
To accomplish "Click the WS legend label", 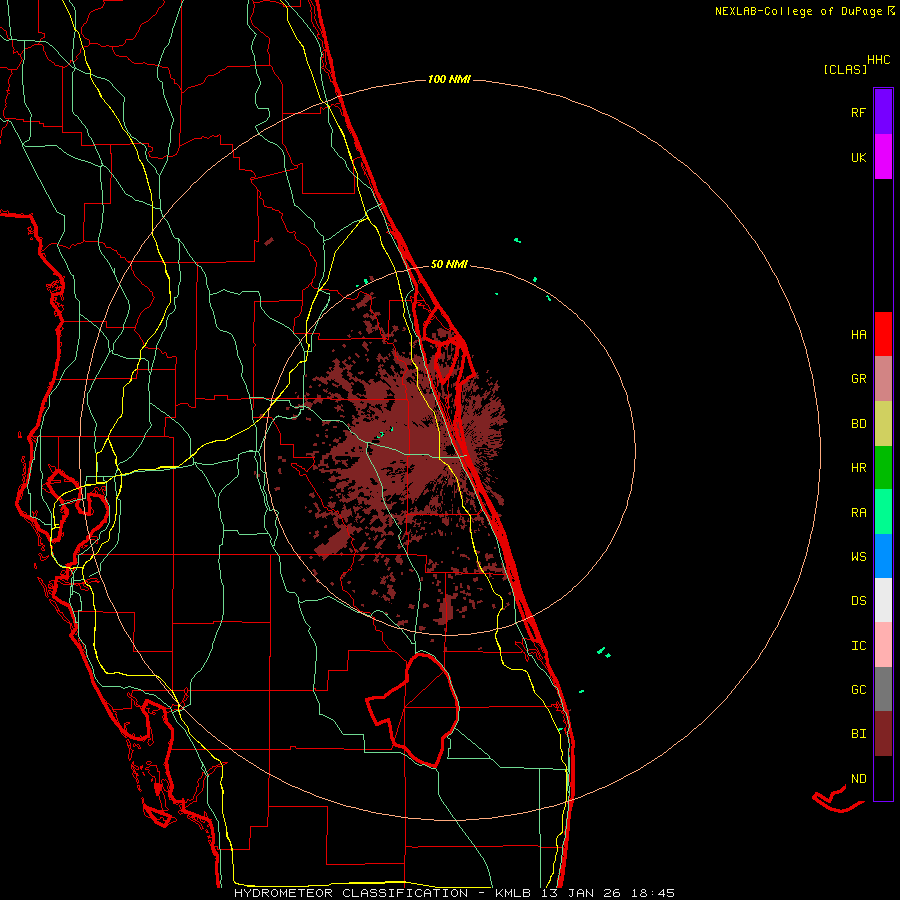I will [x=858, y=557].
